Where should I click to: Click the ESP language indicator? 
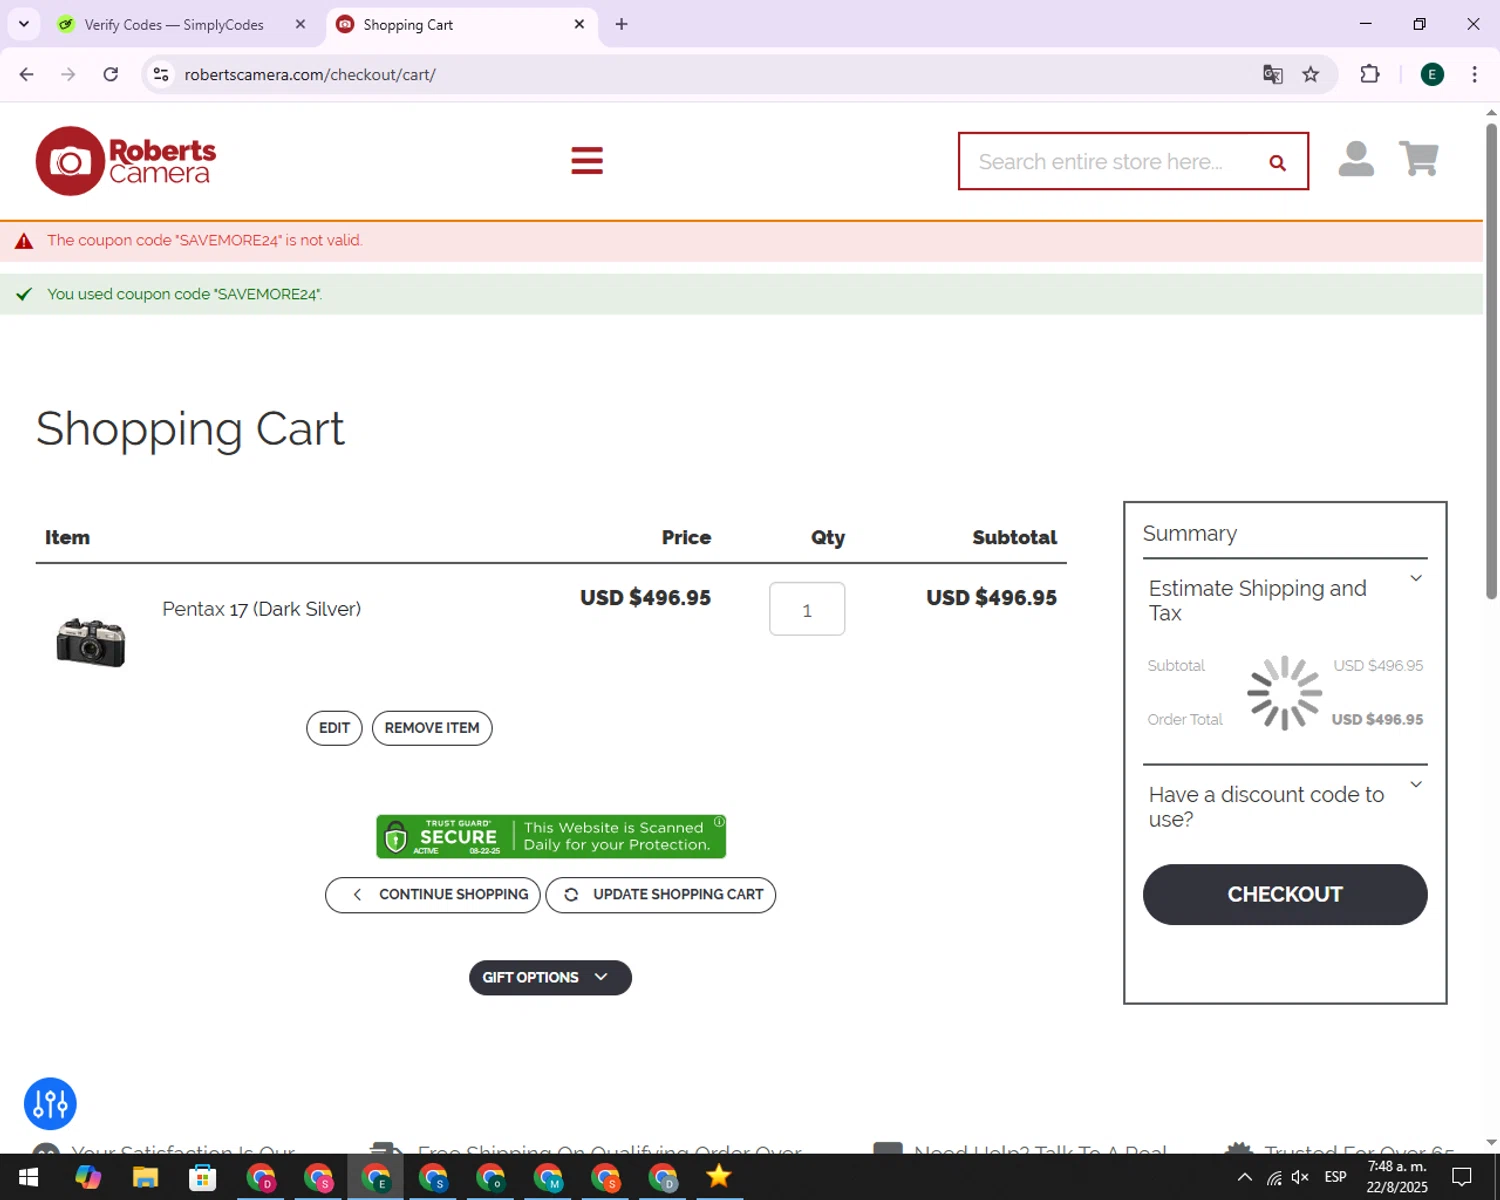[1335, 1177]
